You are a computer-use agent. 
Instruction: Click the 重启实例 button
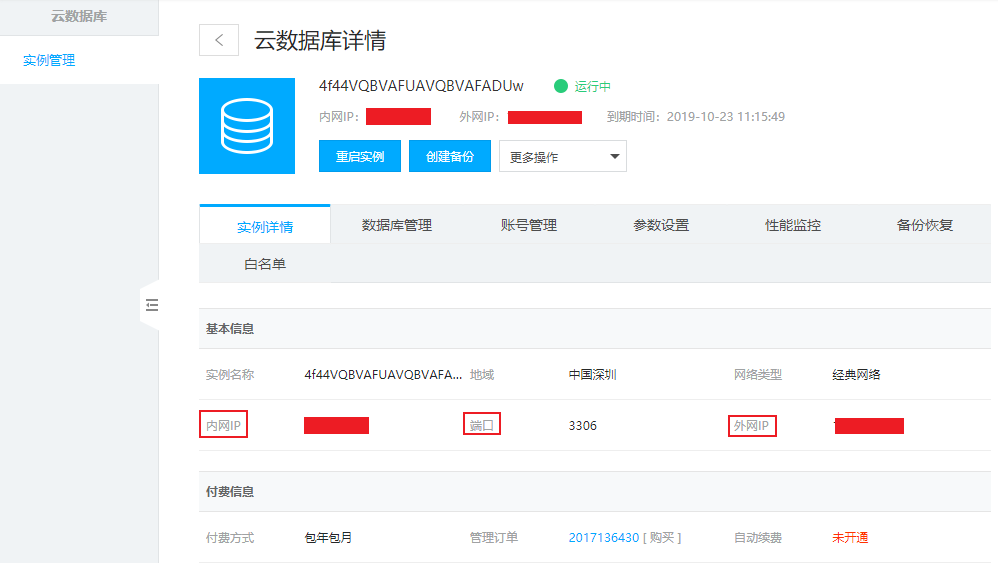pos(359,157)
